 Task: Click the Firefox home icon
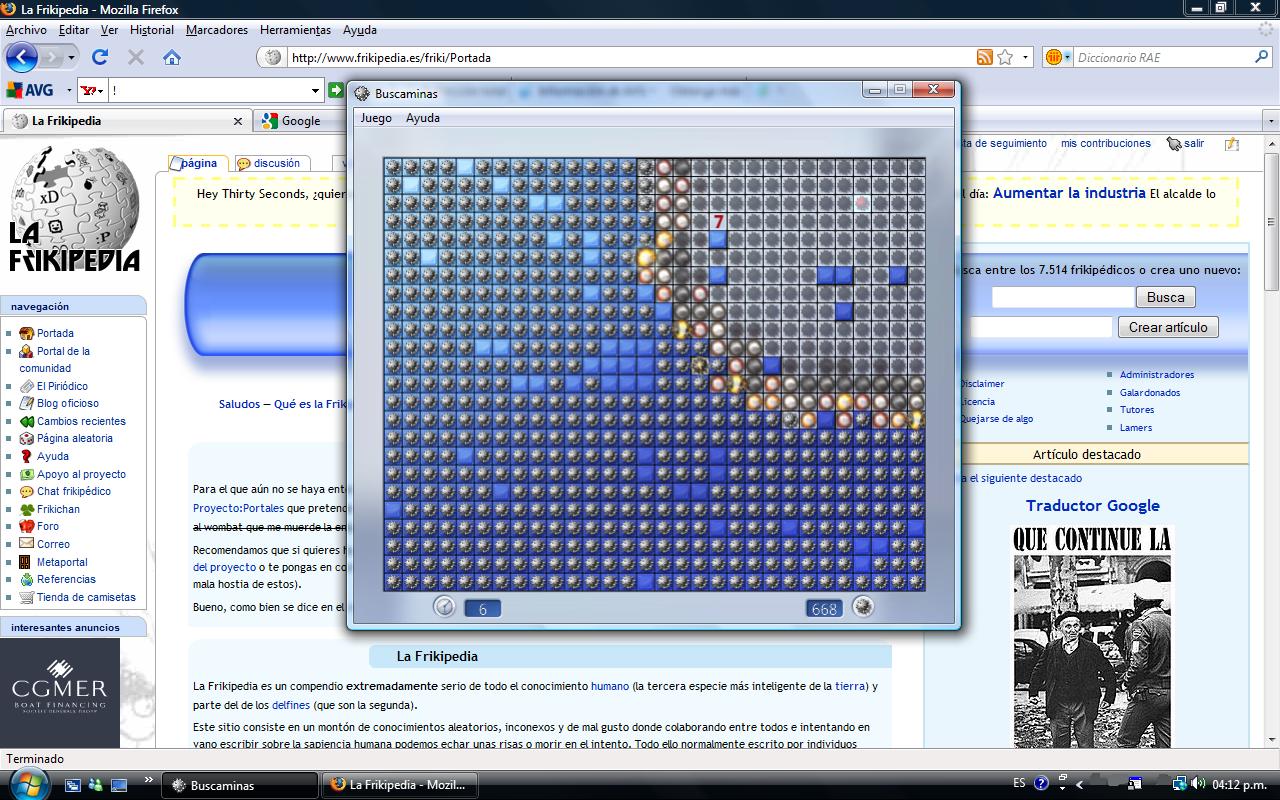(x=172, y=57)
